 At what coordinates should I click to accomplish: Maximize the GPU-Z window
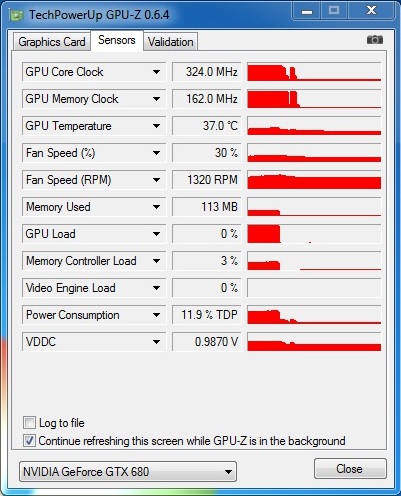(334, 11)
